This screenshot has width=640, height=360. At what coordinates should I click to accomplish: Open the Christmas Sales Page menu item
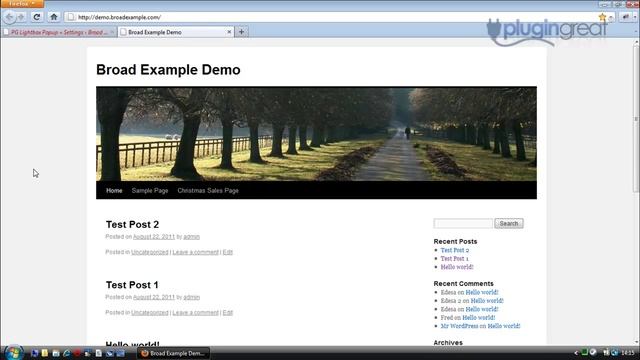point(208,191)
